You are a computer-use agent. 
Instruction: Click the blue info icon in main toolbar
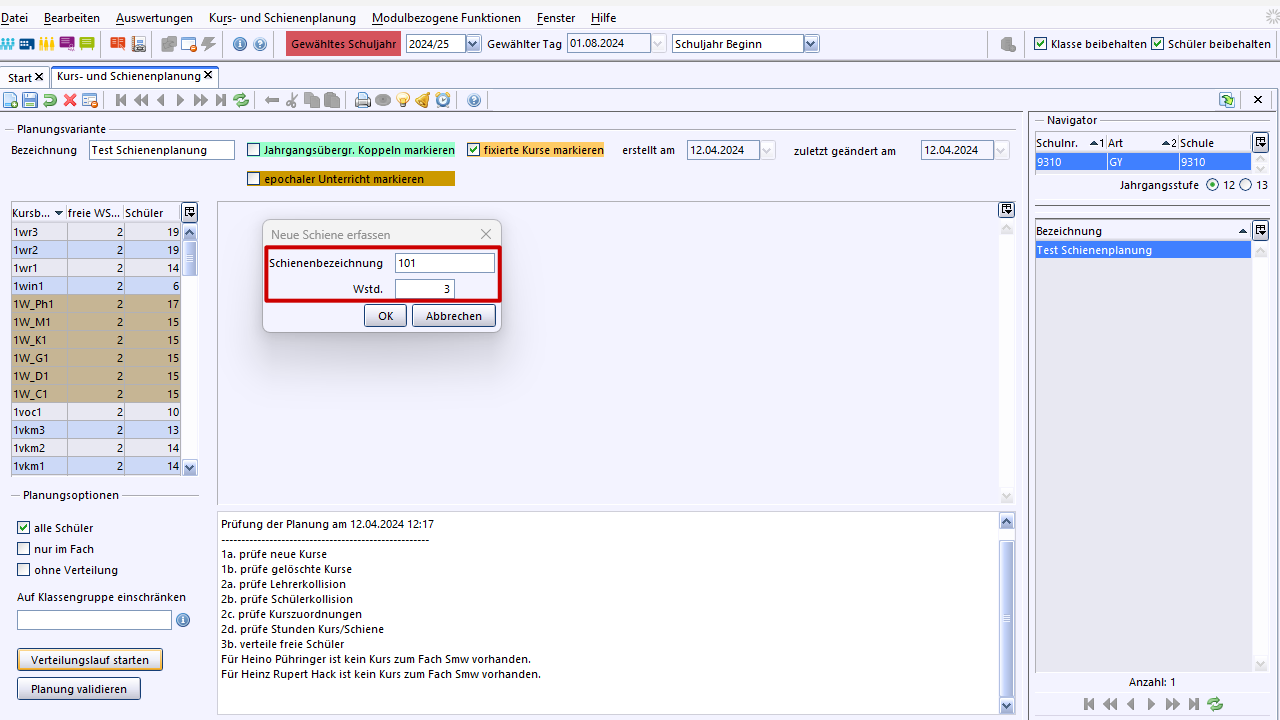(x=240, y=44)
